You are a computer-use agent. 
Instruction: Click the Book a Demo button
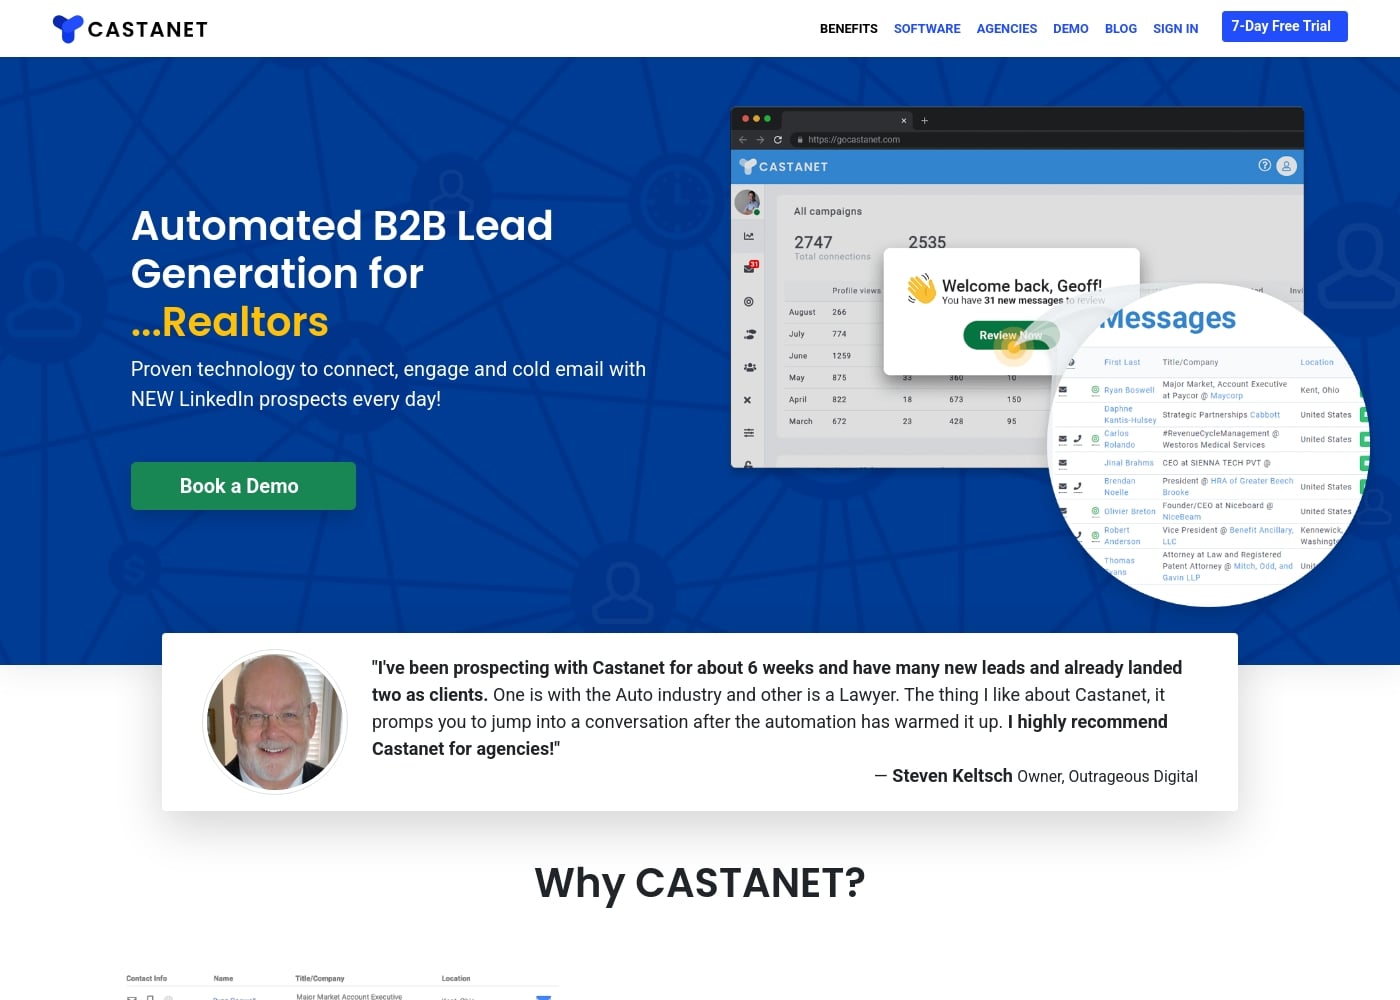tap(243, 486)
